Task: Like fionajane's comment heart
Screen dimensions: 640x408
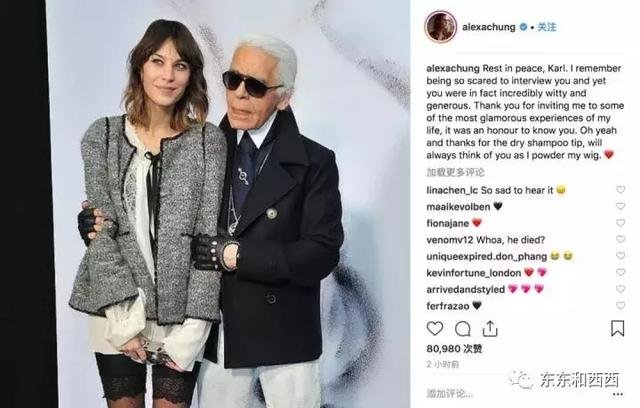Action: pos(620,223)
